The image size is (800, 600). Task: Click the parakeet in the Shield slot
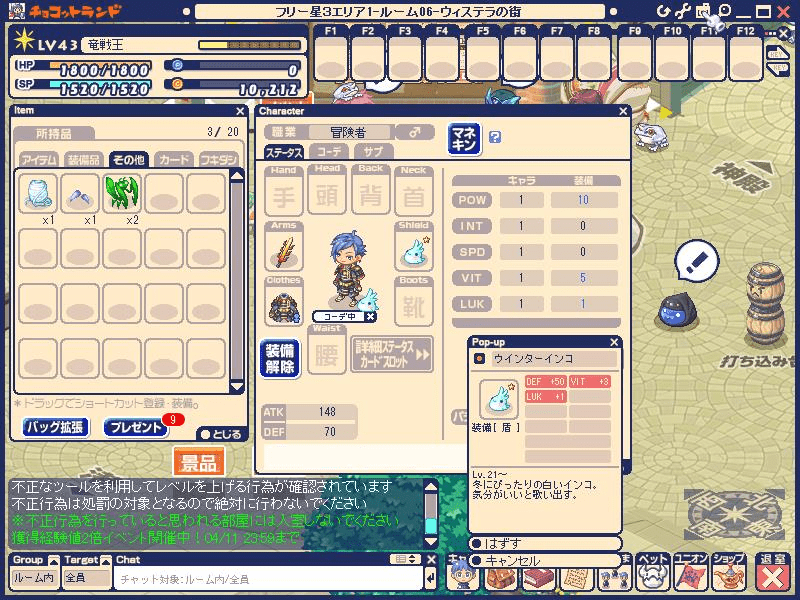[x=414, y=250]
